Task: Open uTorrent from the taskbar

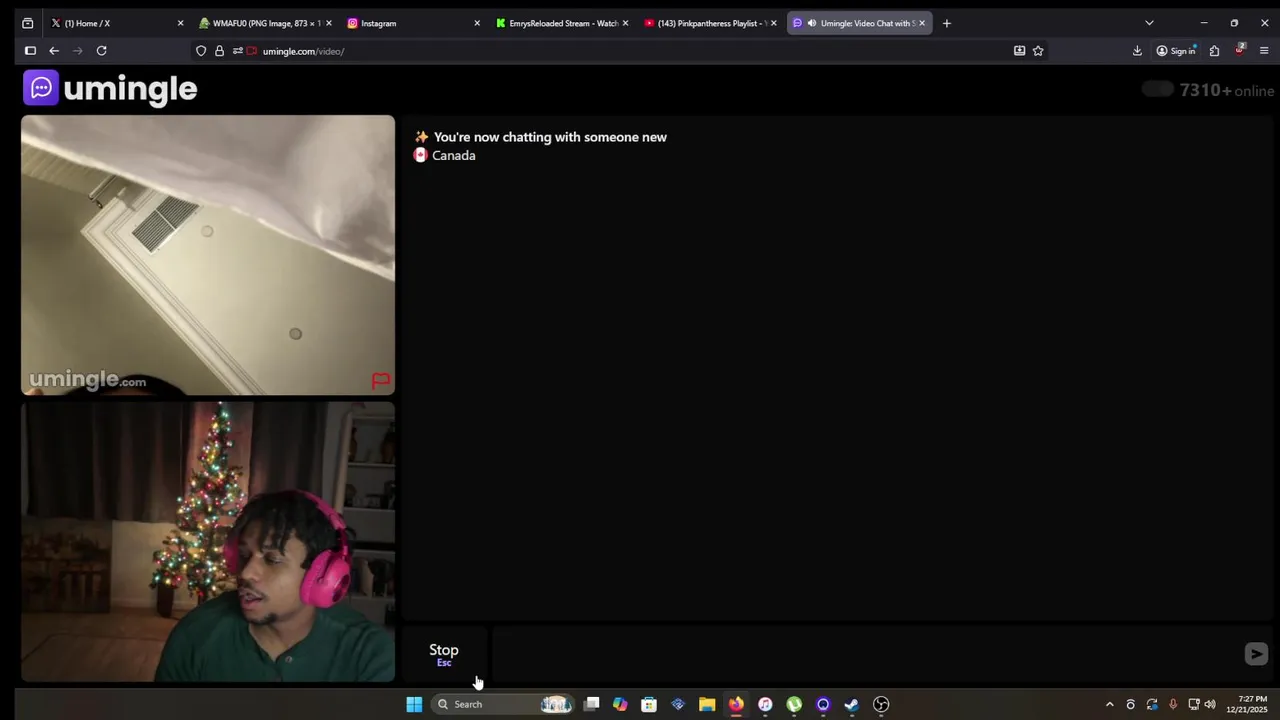Action: (794, 704)
